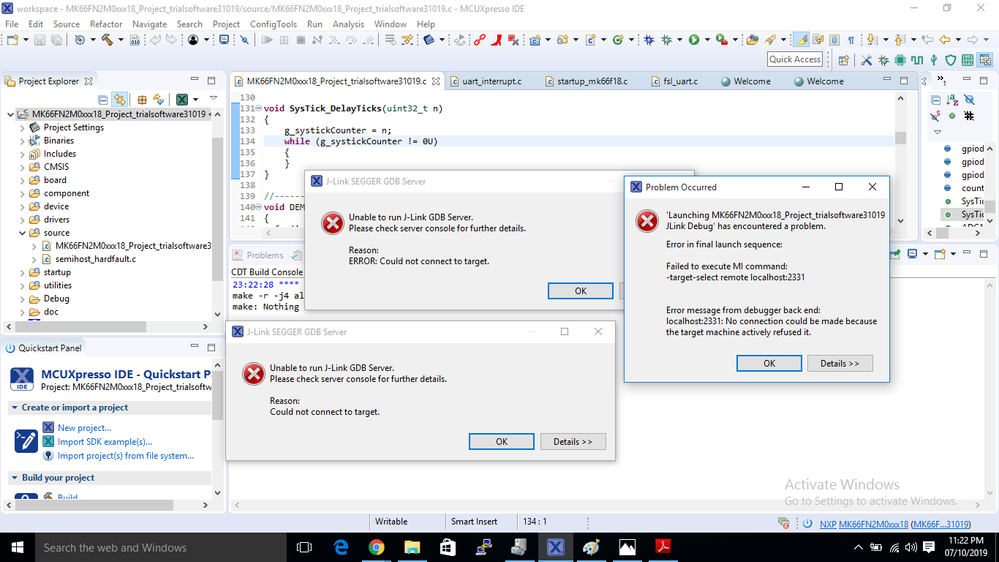Click MK66FN2M0xxx18 link in status bar
Screen dimensions: 999x562
[x=873, y=524]
